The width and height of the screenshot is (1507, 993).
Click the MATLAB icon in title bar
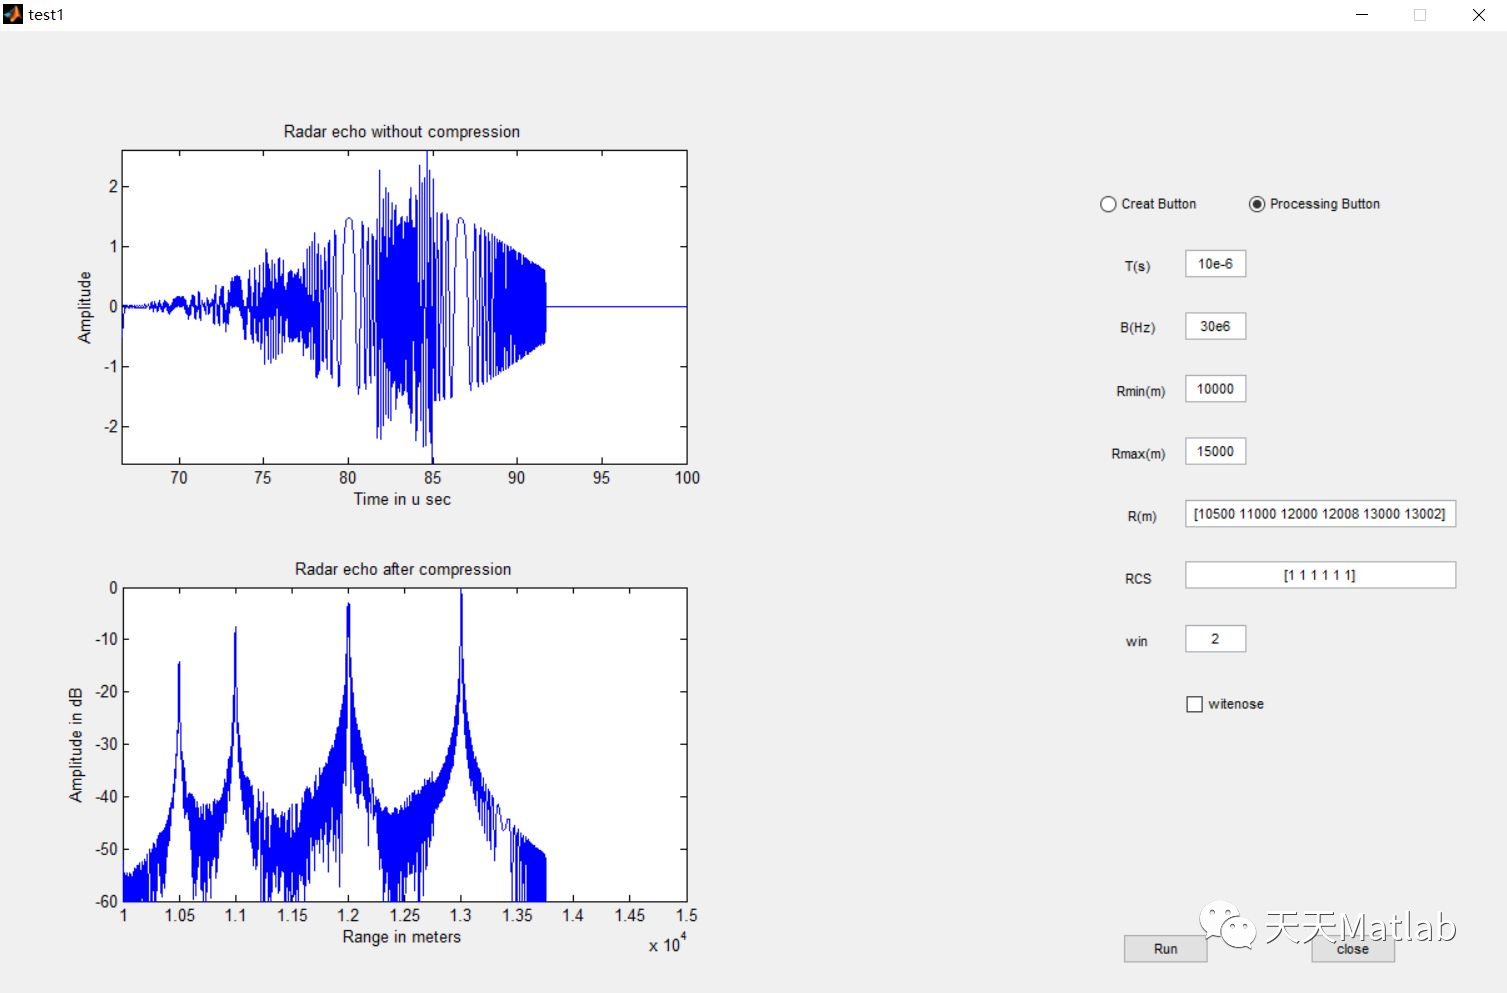click(12, 14)
